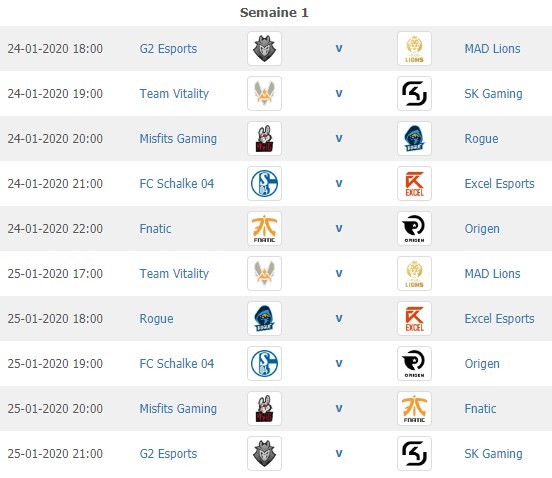Click the Origen logo in the 25-01 19:00 match
Image resolution: width=552 pixels, height=478 pixels.
[414, 364]
